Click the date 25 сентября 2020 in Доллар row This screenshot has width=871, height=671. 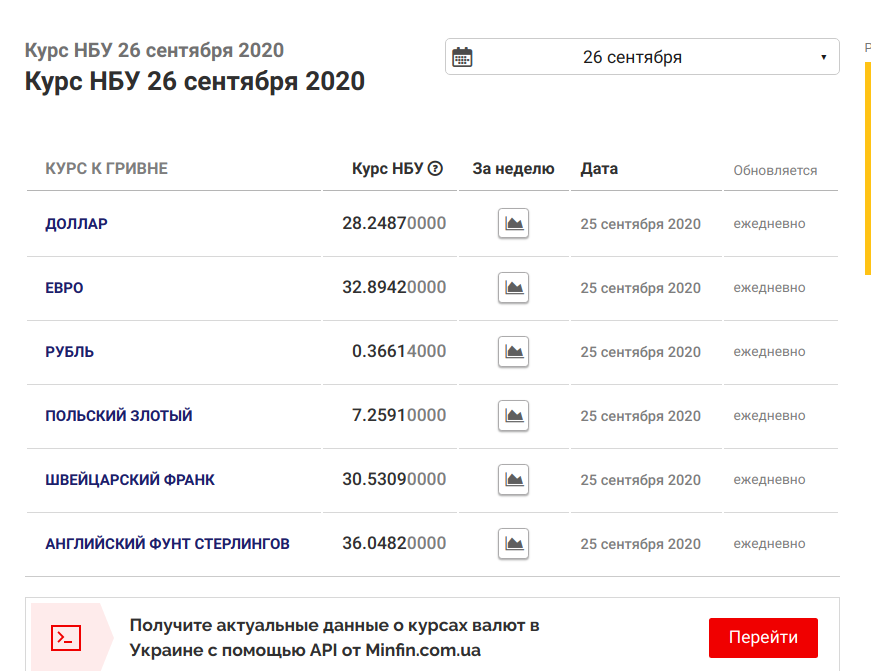tap(640, 224)
